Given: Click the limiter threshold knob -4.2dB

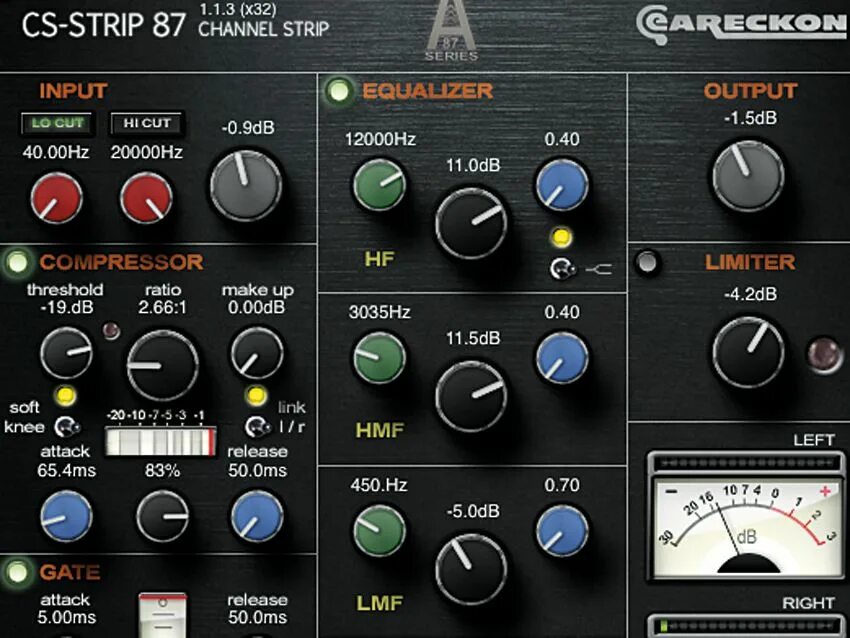Looking at the screenshot, I should [x=748, y=352].
